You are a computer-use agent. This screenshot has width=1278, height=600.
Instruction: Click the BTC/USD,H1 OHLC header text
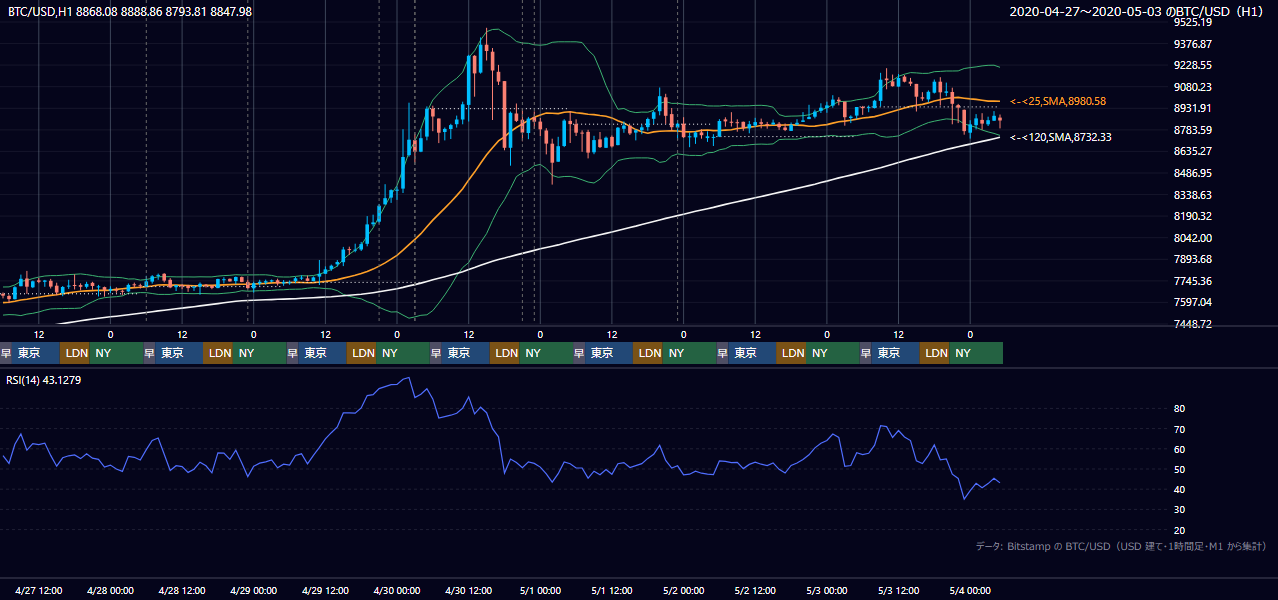(x=130, y=11)
